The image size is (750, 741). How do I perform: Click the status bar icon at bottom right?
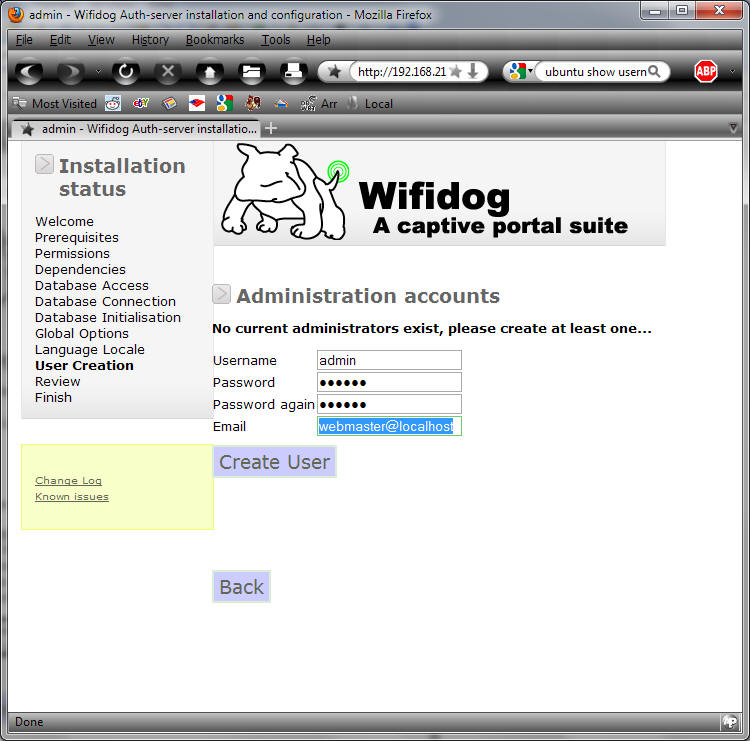pos(730,721)
